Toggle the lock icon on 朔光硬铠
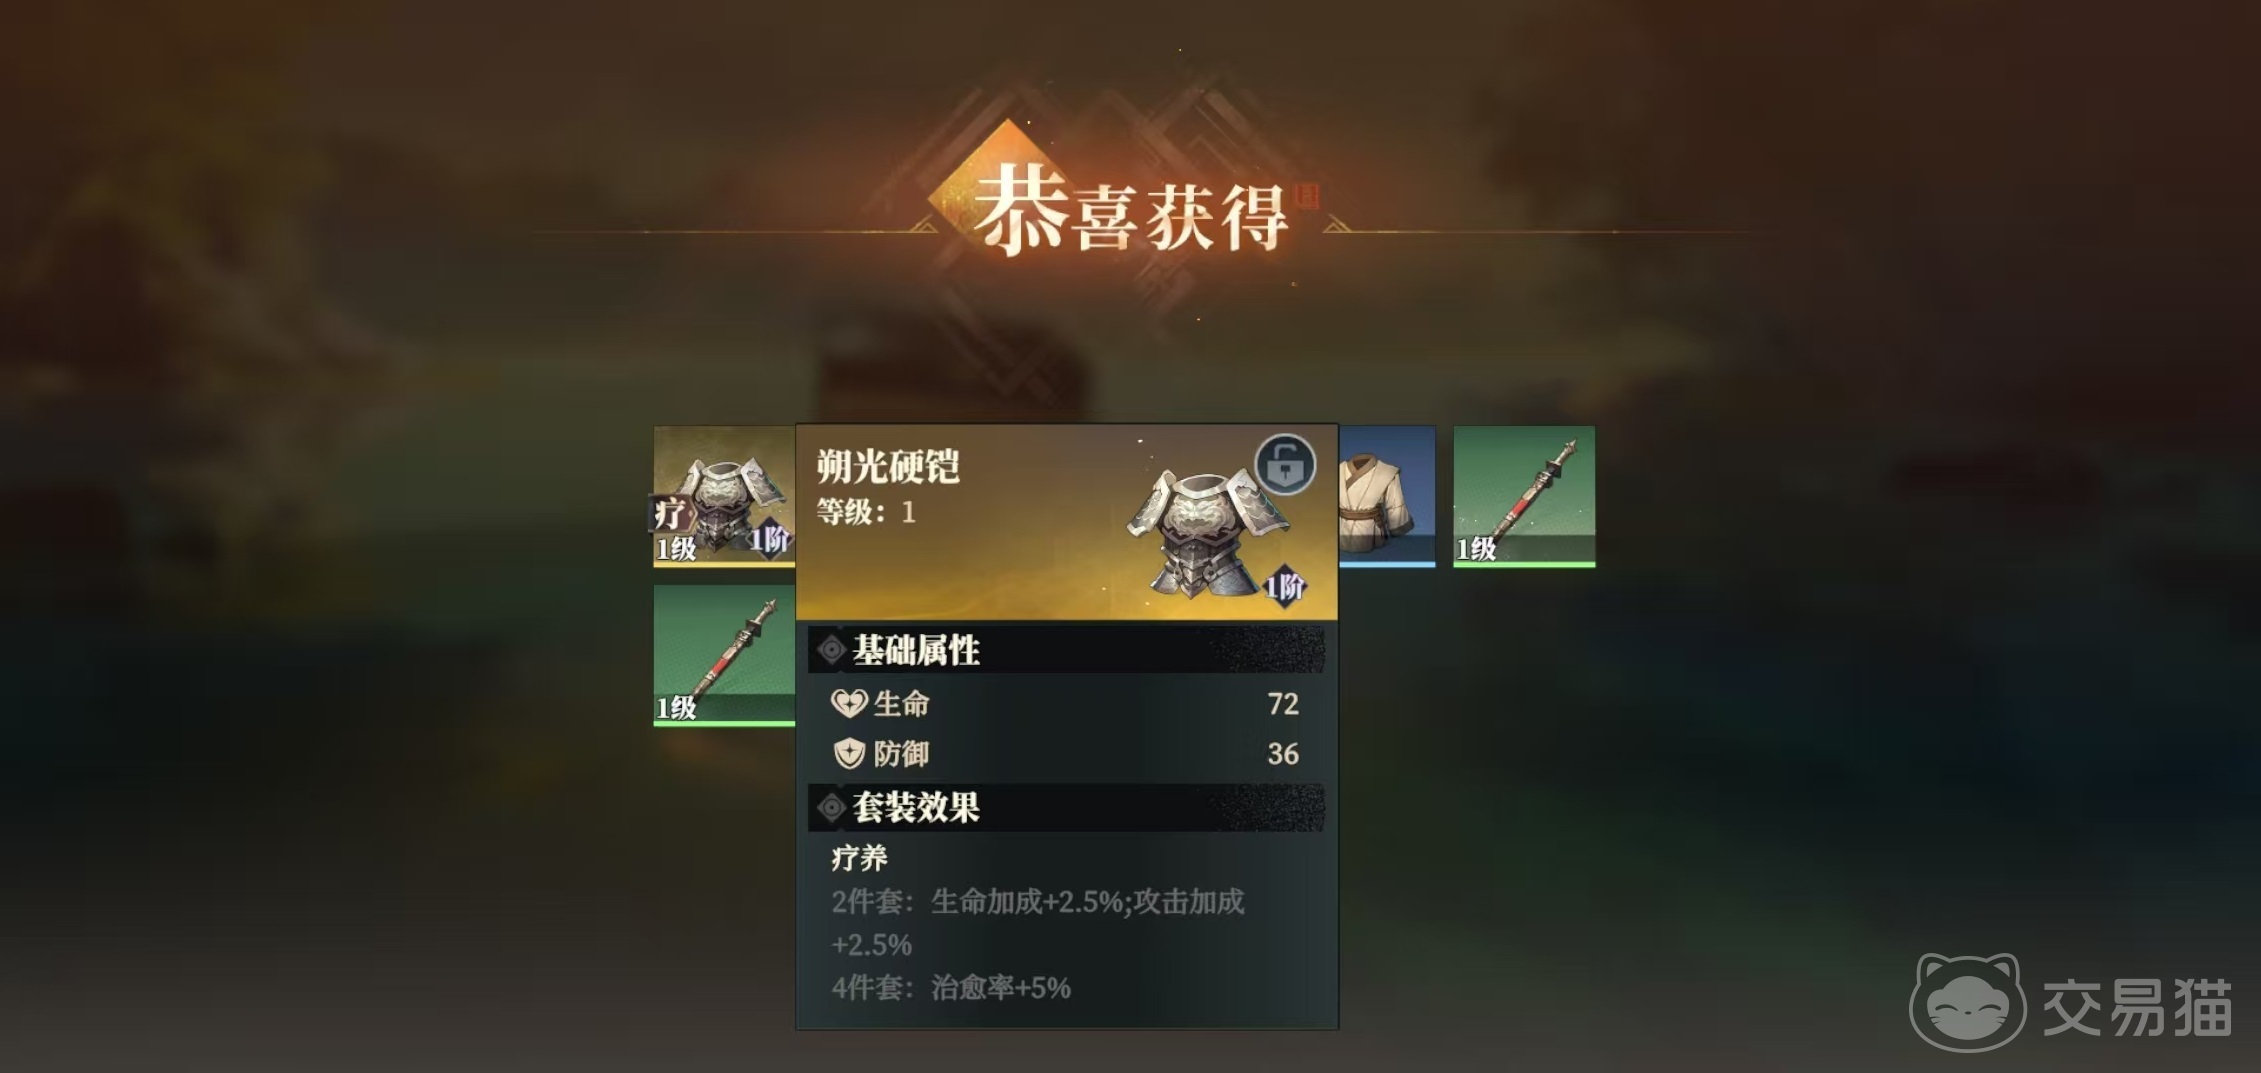2261x1073 pixels. point(1285,465)
